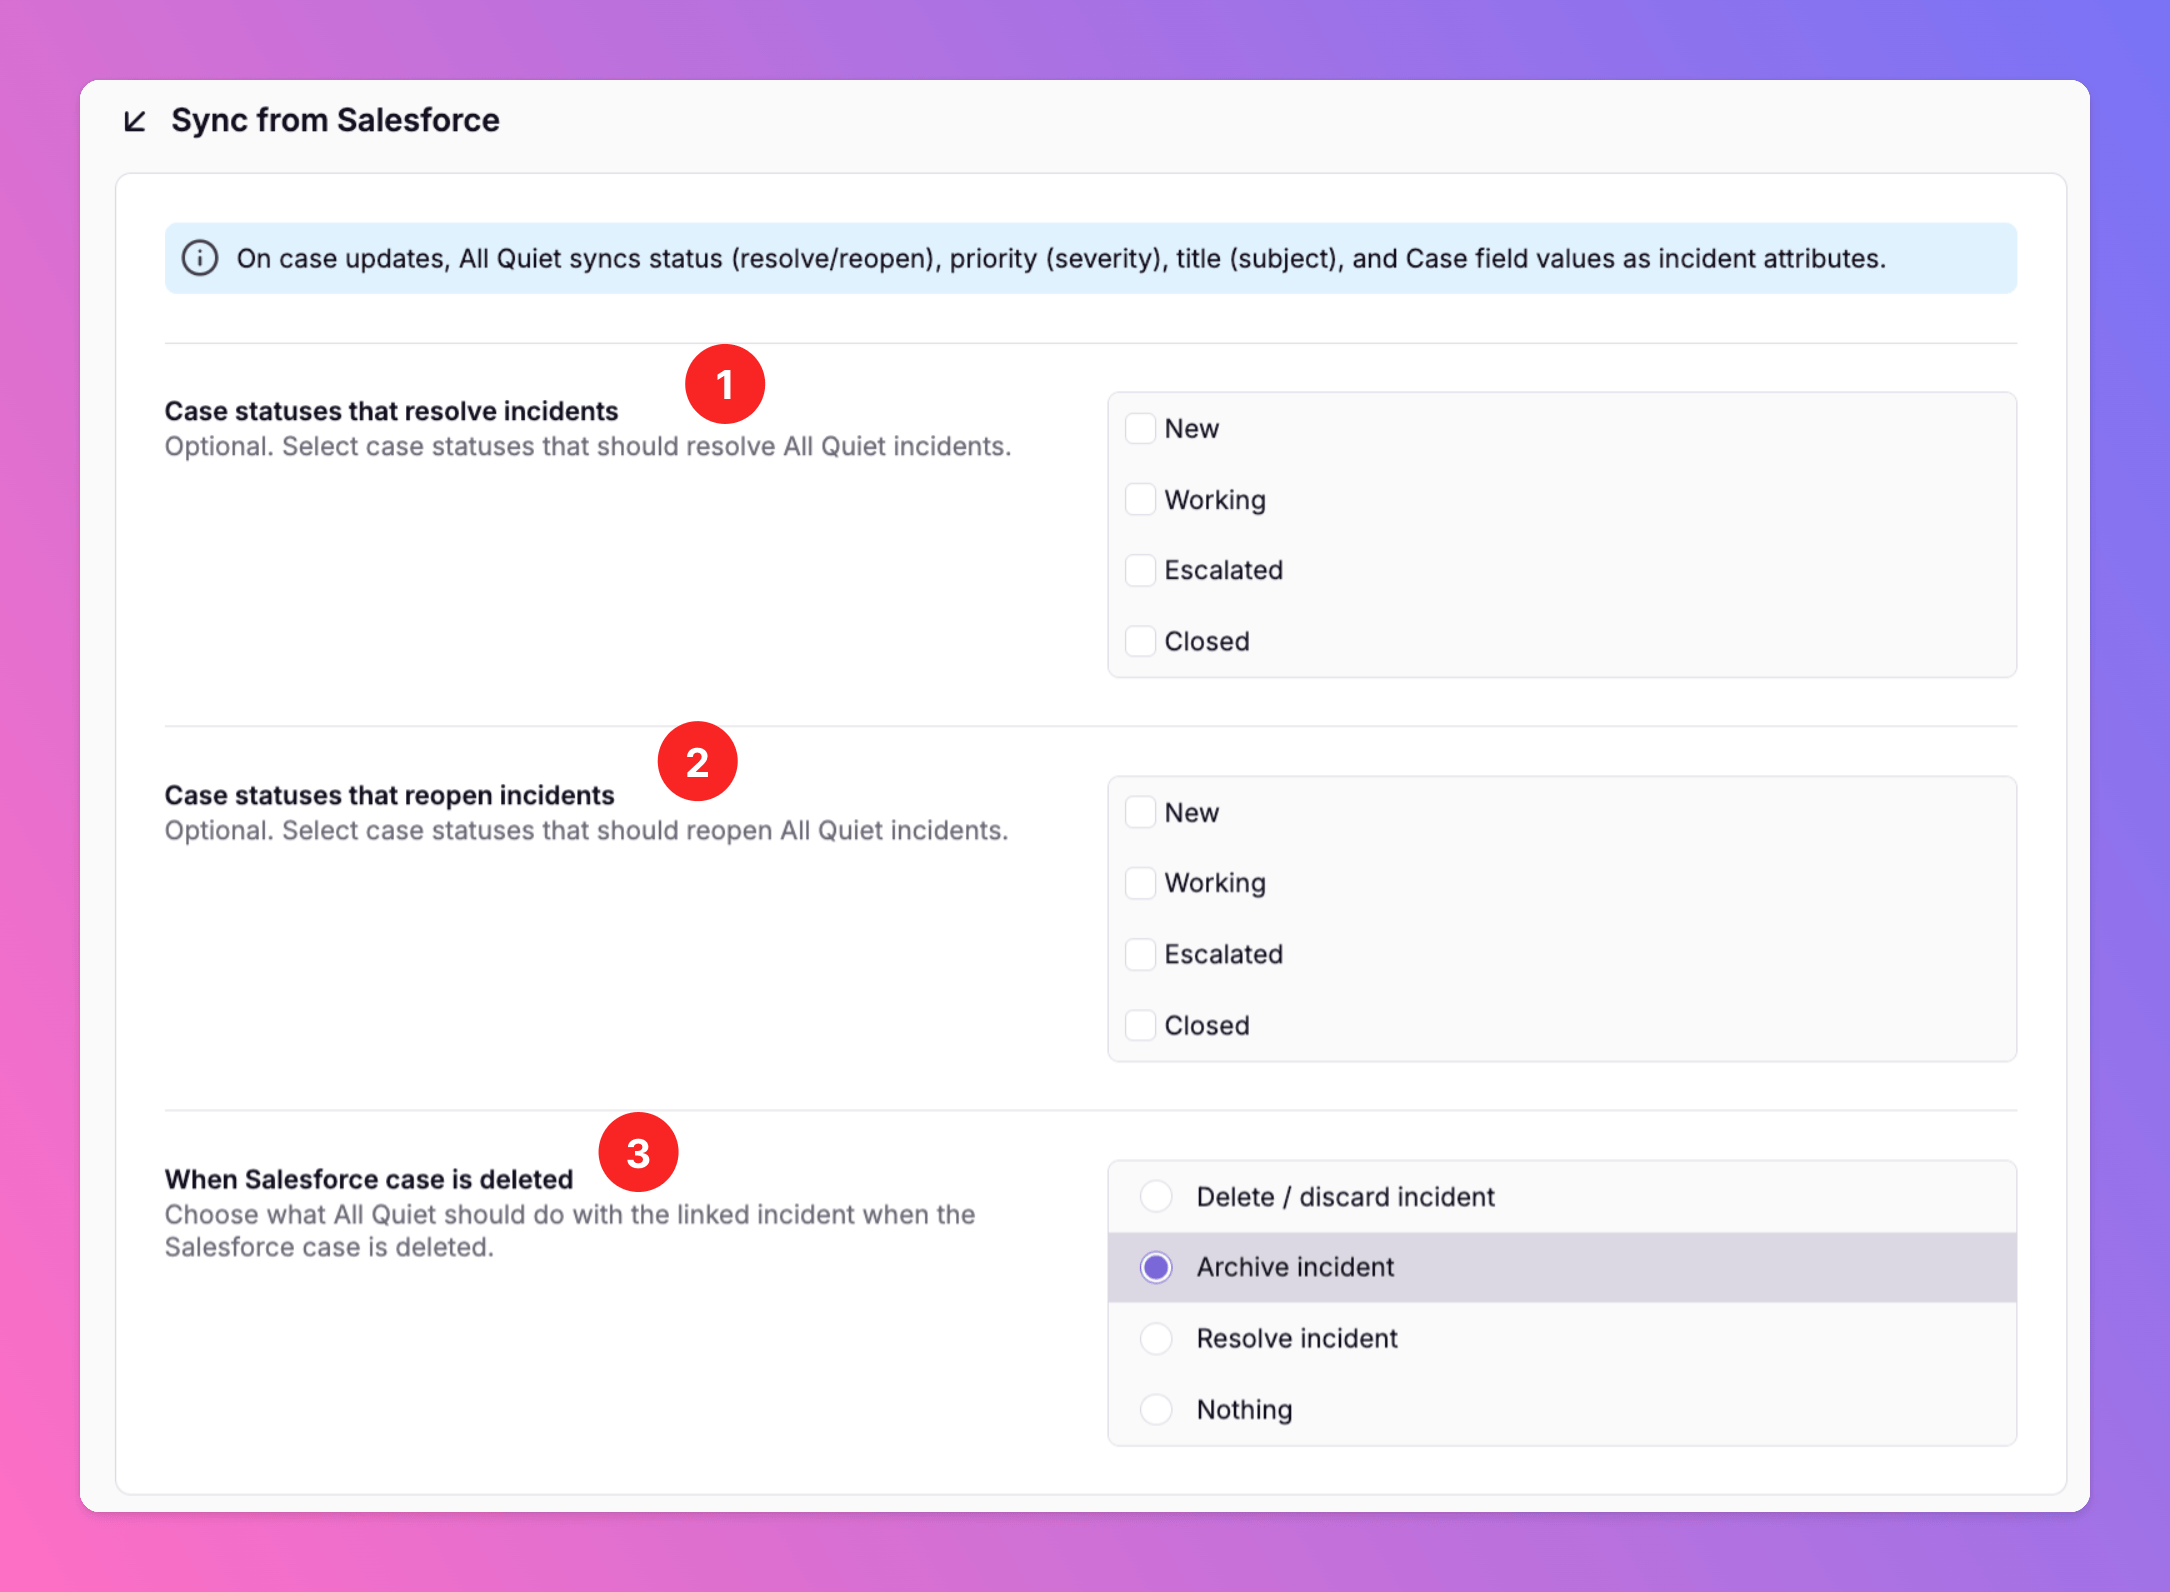Click description text about resolving All Quiet incidents

coord(588,446)
